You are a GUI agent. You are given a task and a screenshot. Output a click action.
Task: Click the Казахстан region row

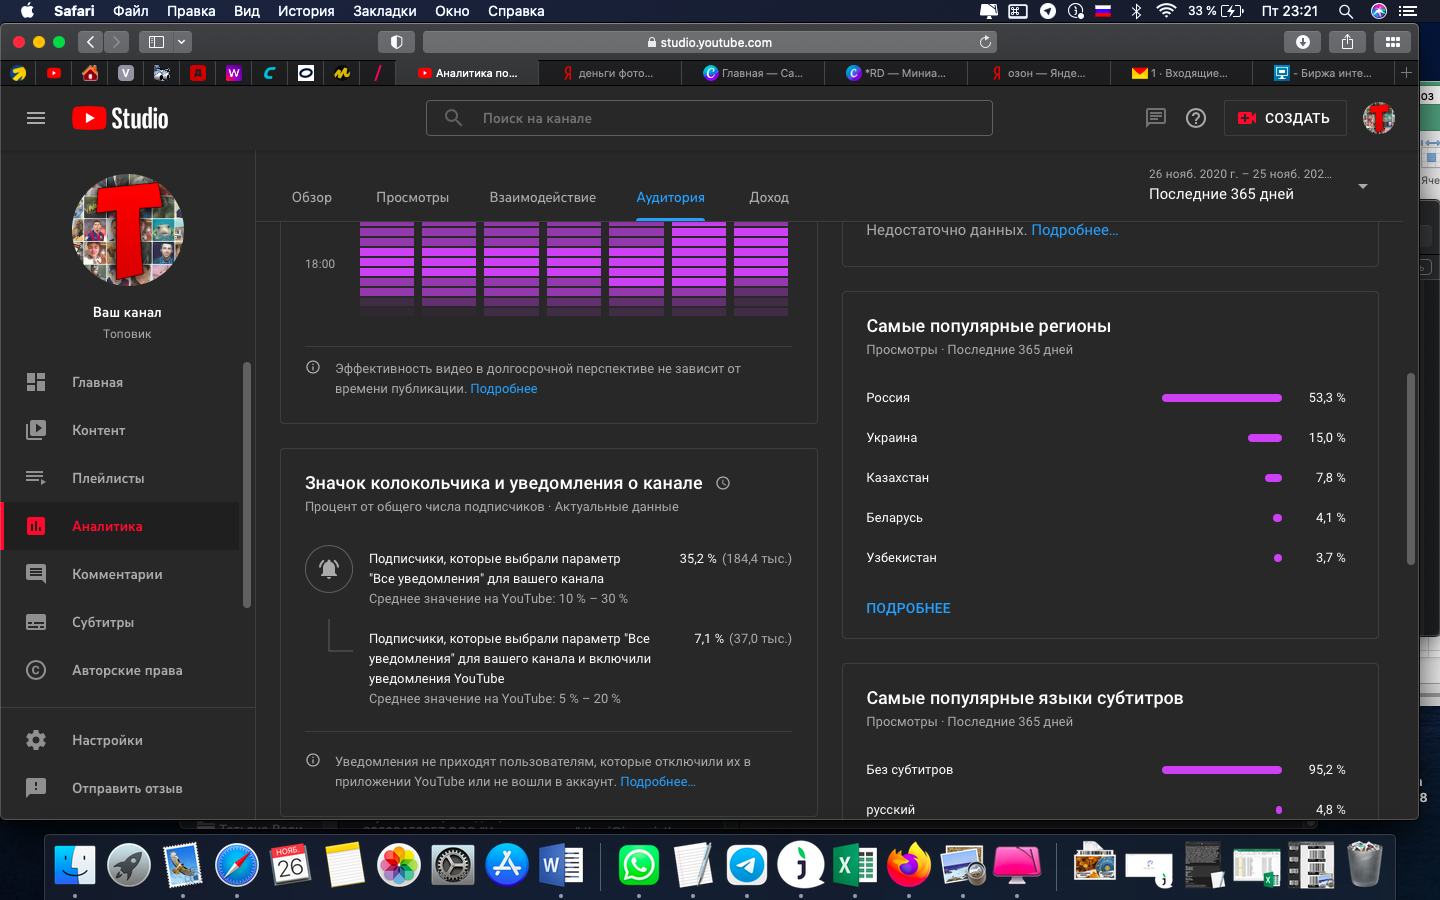(1106, 478)
